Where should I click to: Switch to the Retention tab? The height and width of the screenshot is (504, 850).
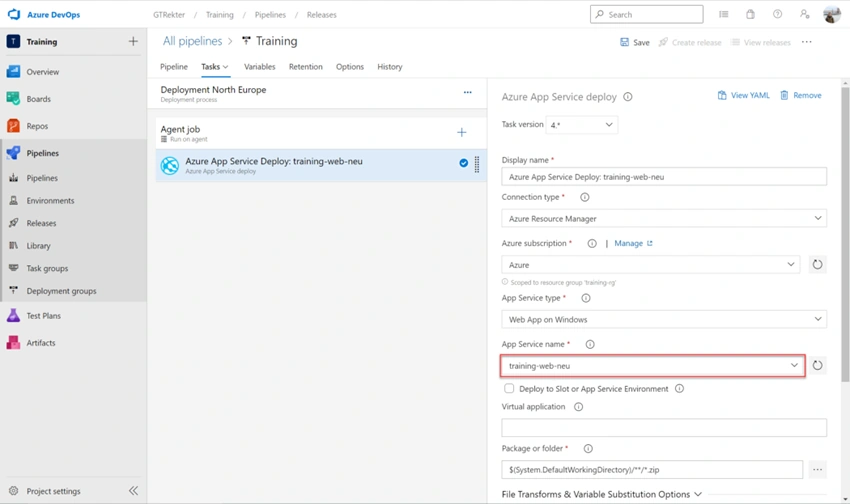pos(305,67)
